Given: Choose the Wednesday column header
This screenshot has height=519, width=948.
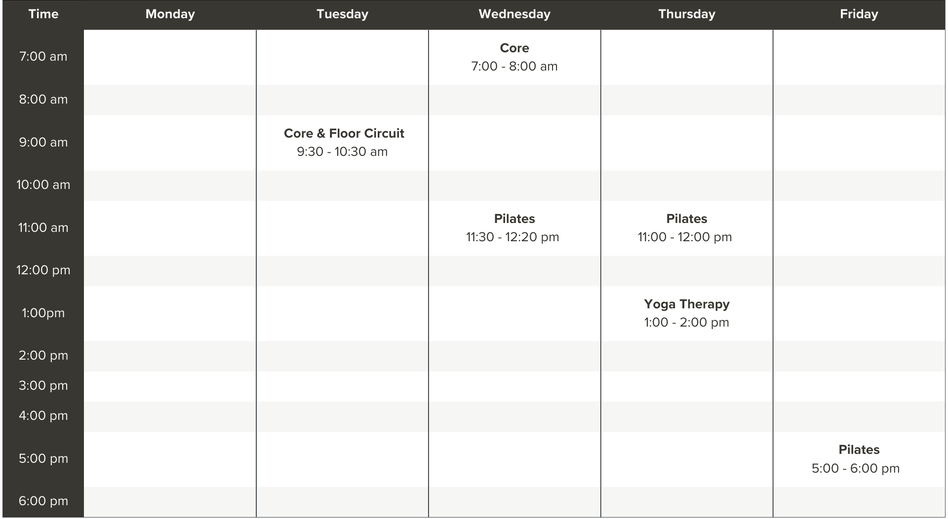Looking at the screenshot, I should click(514, 14).
